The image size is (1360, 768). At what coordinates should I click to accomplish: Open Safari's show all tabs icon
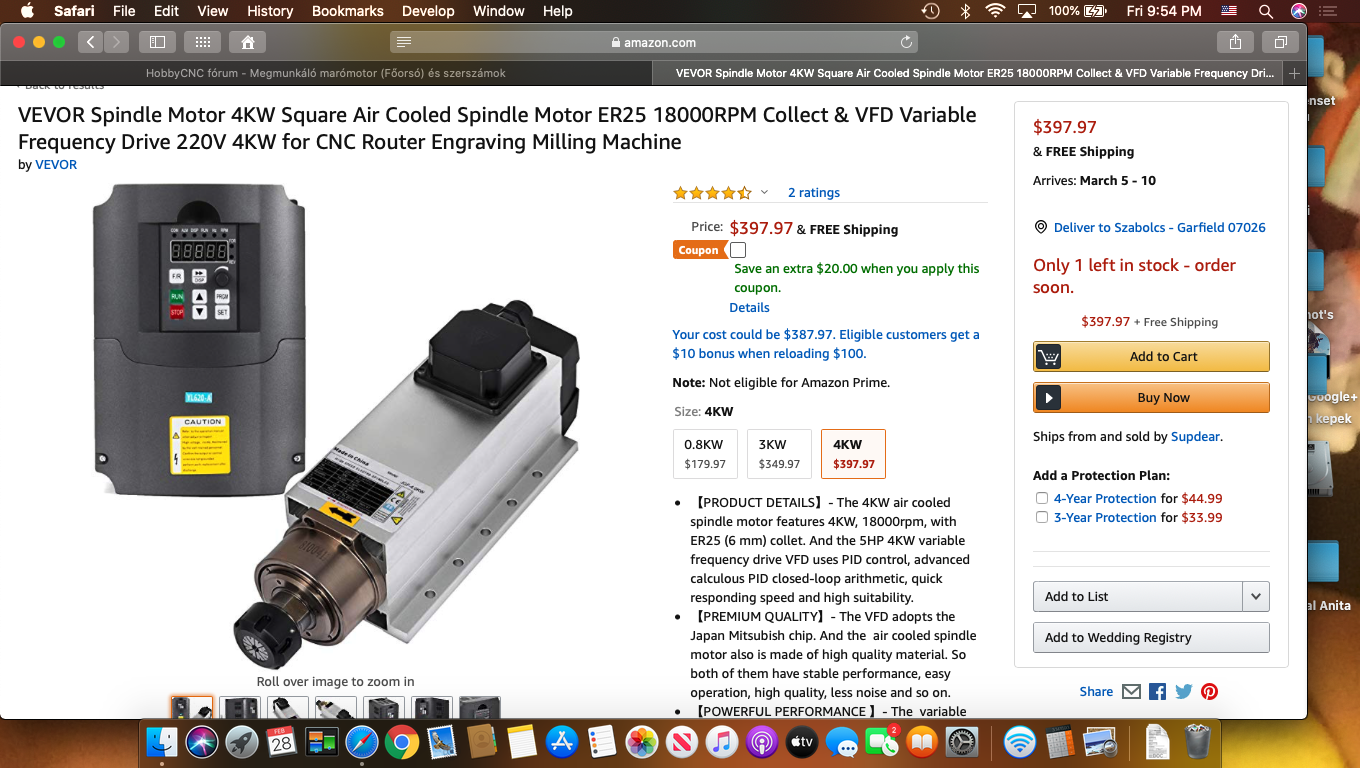click(x=1280, y=42)
